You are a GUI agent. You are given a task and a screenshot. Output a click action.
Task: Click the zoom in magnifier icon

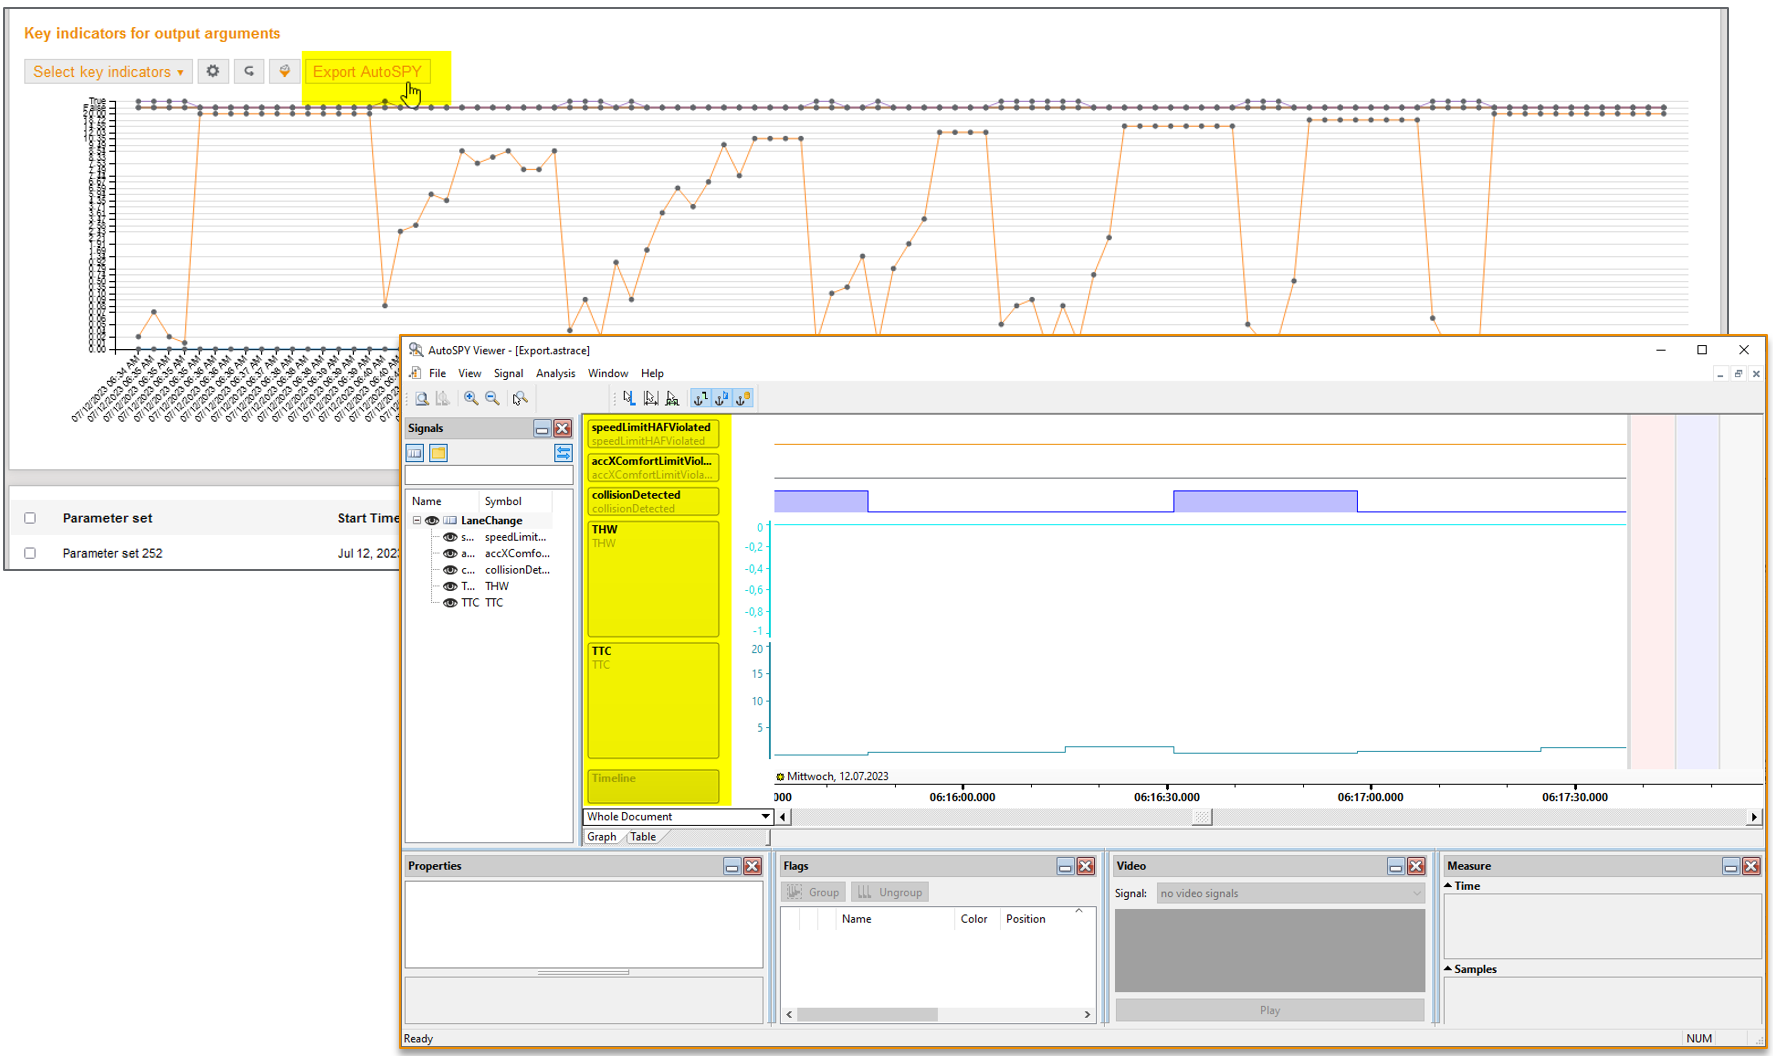(471, 398)
